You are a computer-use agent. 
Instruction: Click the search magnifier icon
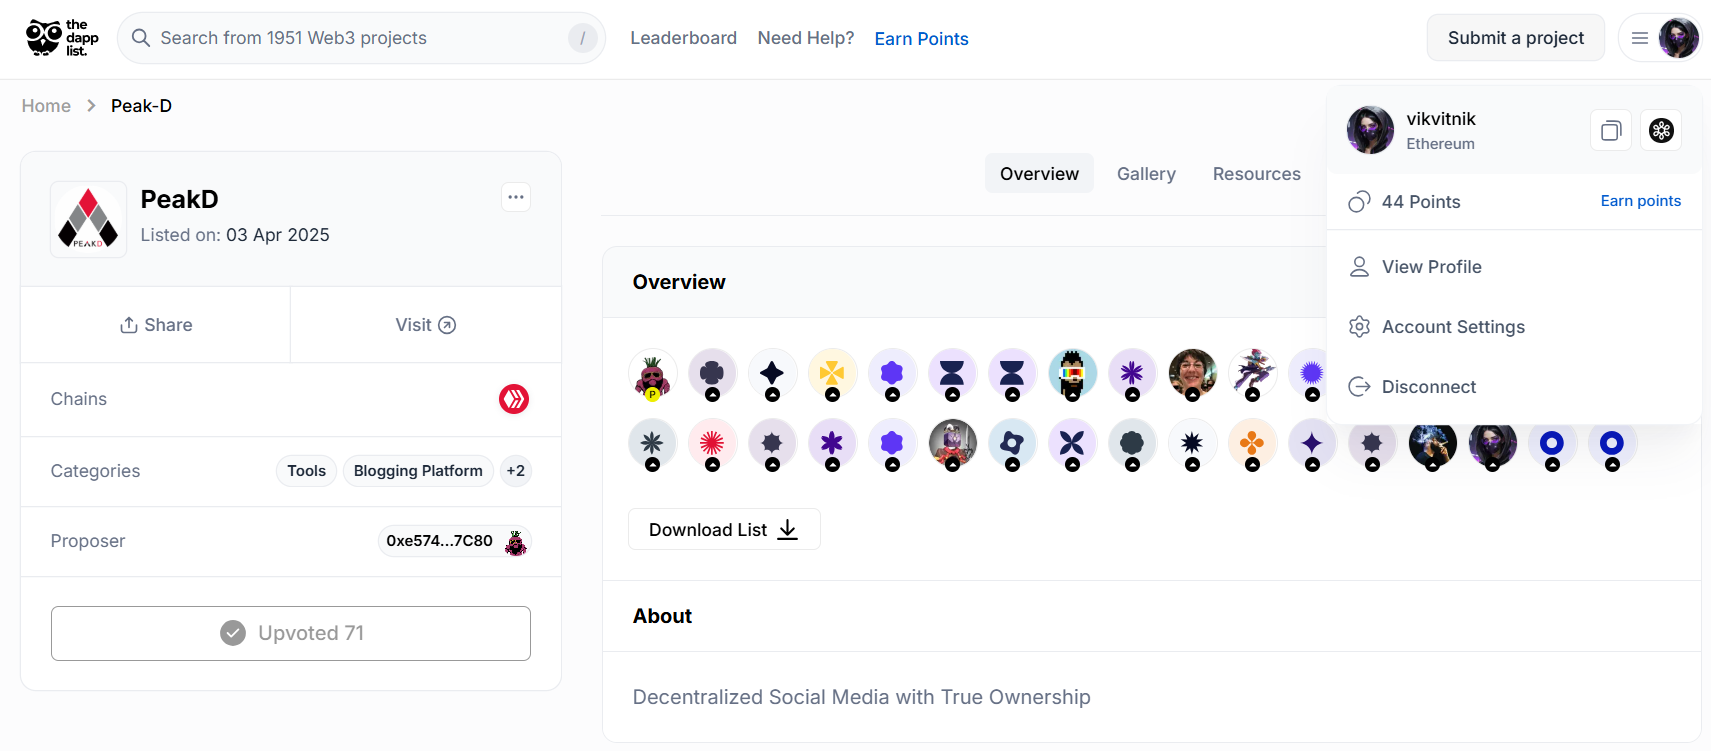(x=141, y=38)
